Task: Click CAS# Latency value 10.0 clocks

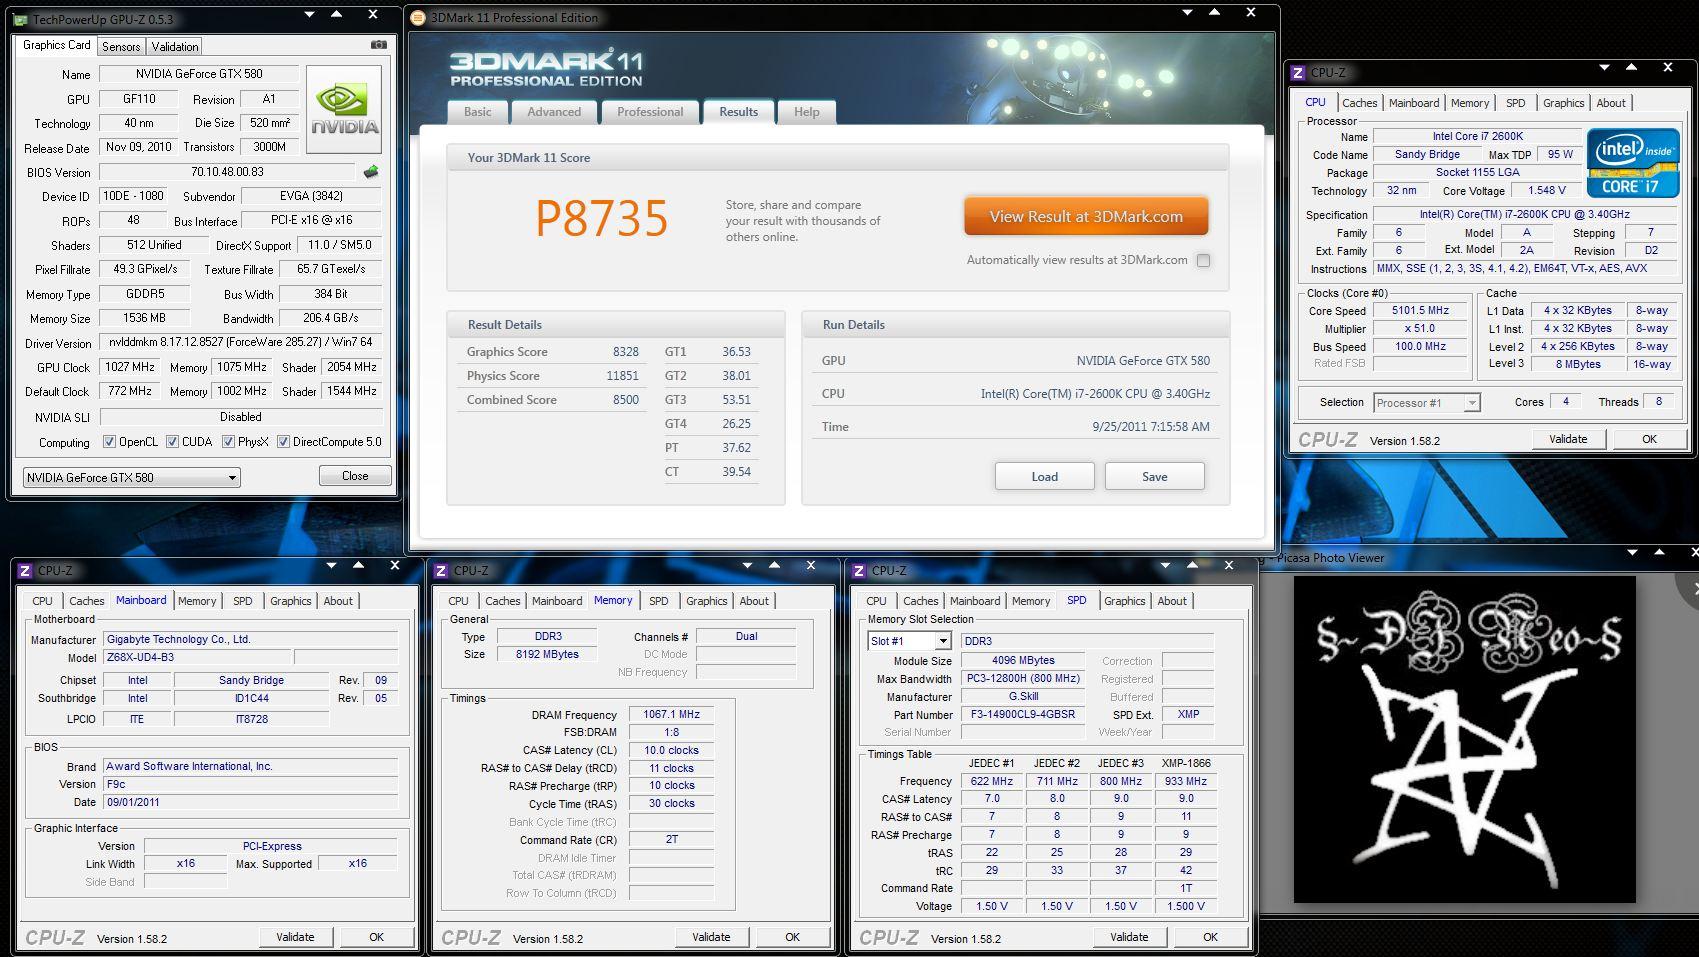Action: point(671,750)
